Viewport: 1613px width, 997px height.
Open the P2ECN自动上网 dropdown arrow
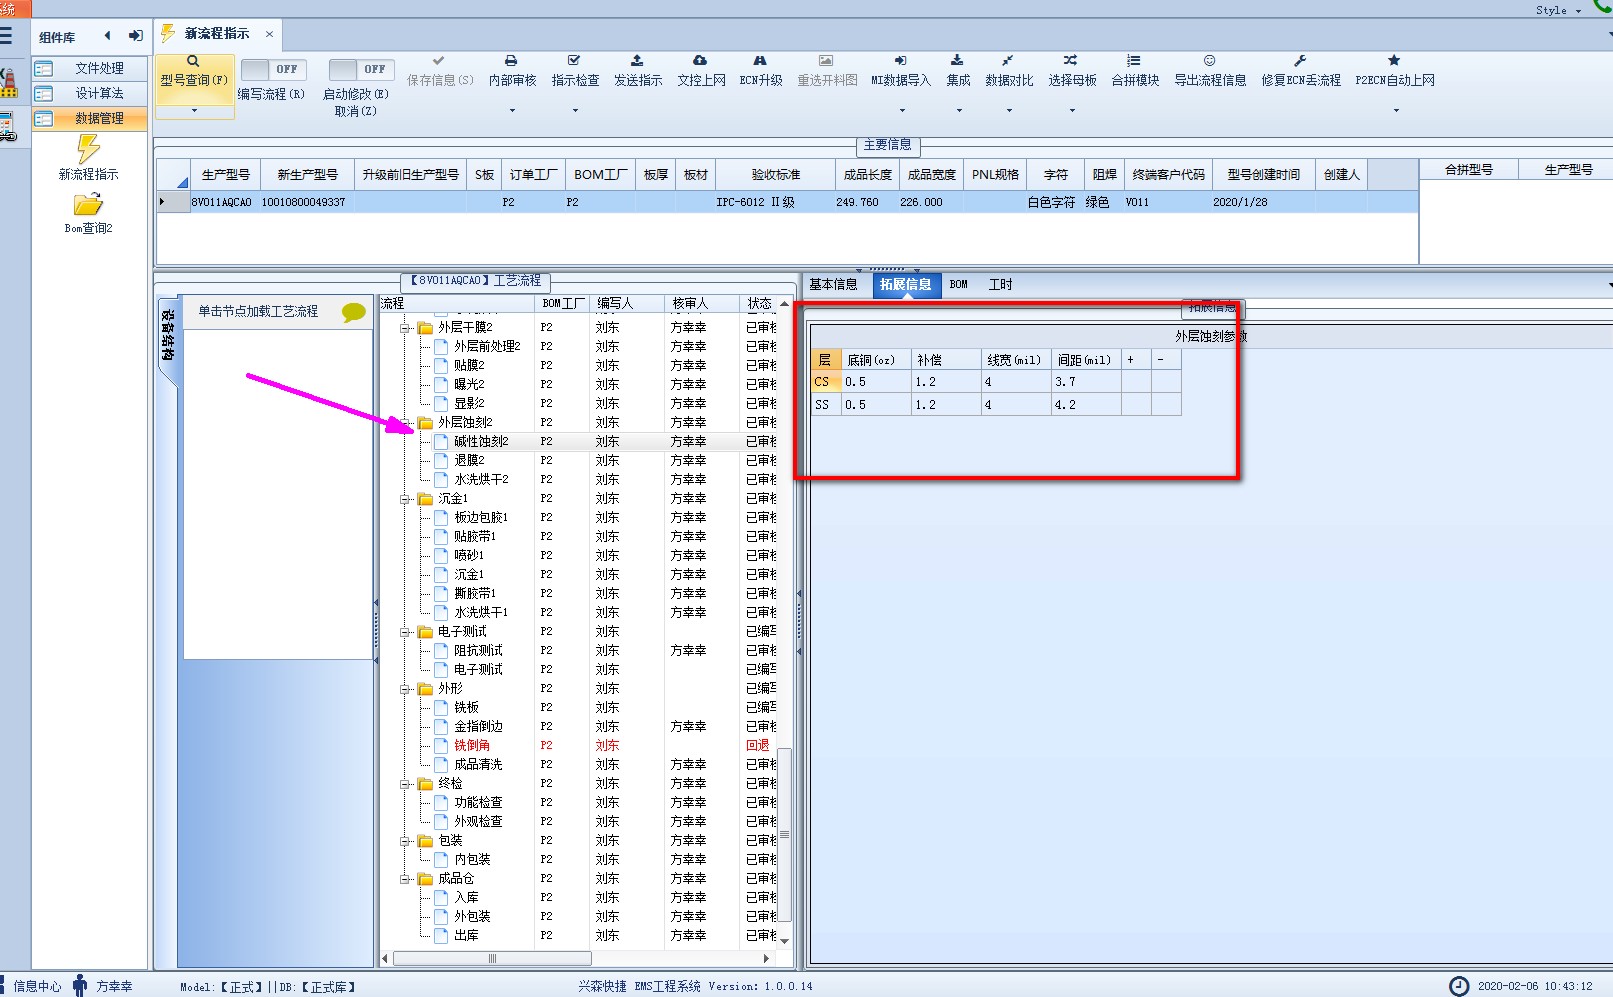coord(1396,111)
